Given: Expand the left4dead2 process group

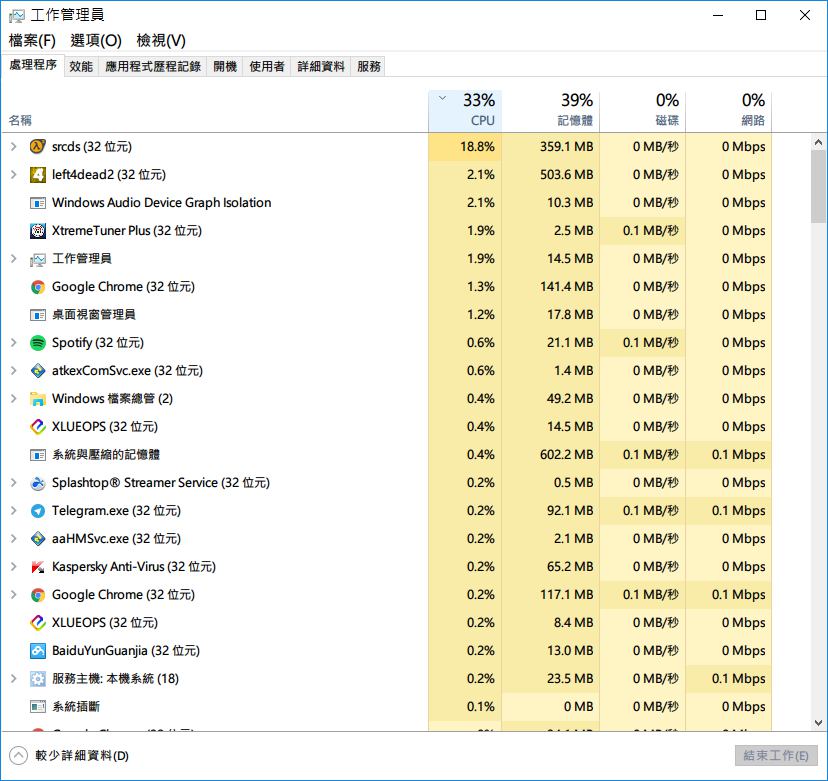Looking at the screenshot, I should 14,174.
